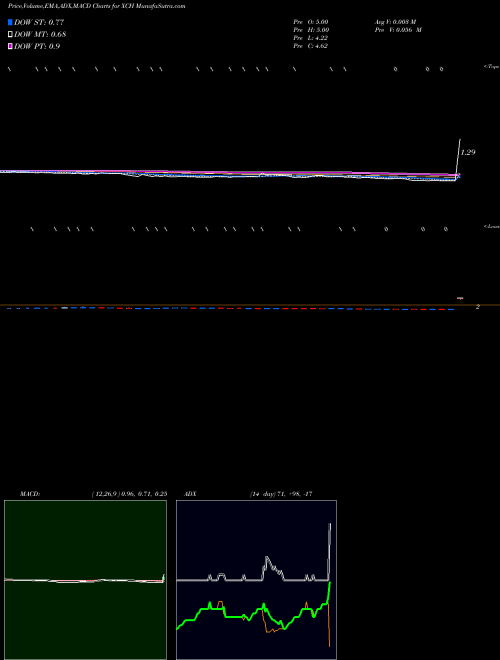Open the dark blue ADX chart panel
The width and height of the screenshot is (500, 660).
click(256, 580)
